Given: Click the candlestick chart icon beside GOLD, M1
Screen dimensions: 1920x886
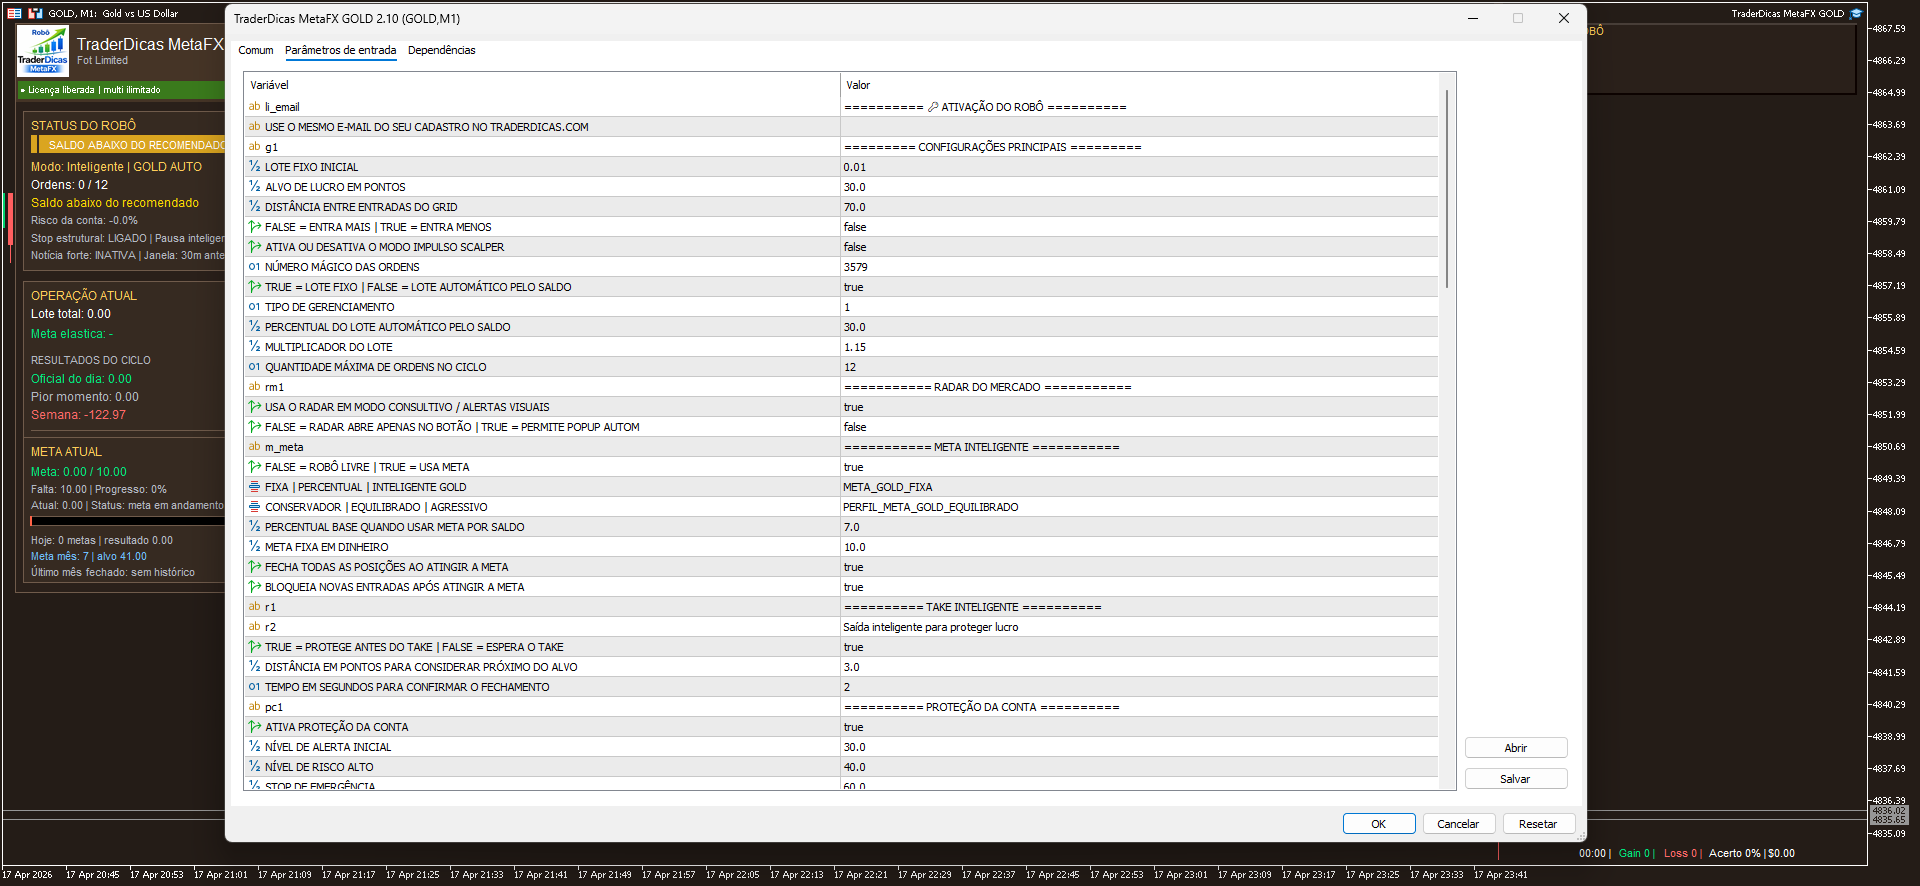Looking at the screenshot, I should pyautogui.click(x=36, y=13).
